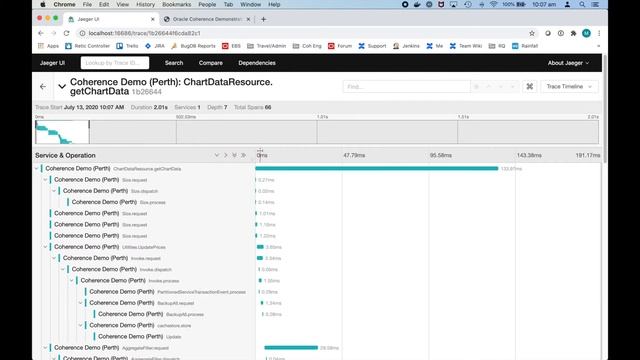Viewport: 640px width, 360px height.
Task: Open the Travel/Admin bookmark folder
Action: point(267,46)
